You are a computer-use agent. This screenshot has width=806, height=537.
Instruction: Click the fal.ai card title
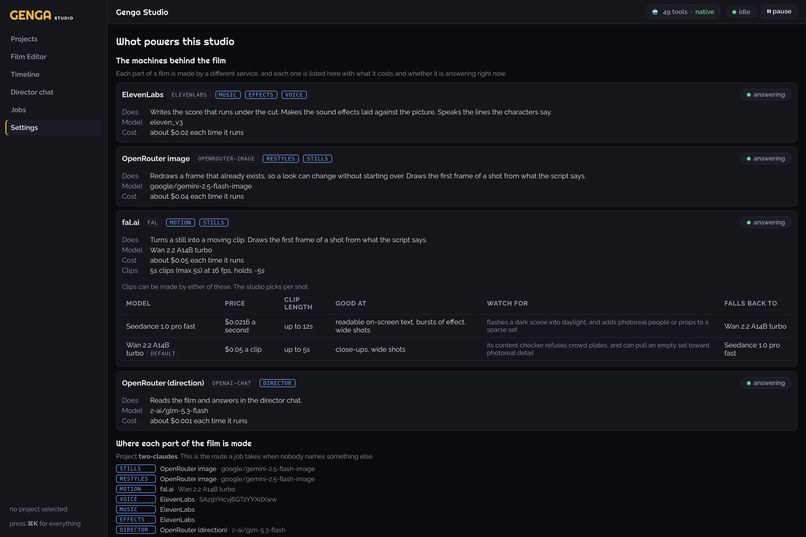[x=131, y=223]
